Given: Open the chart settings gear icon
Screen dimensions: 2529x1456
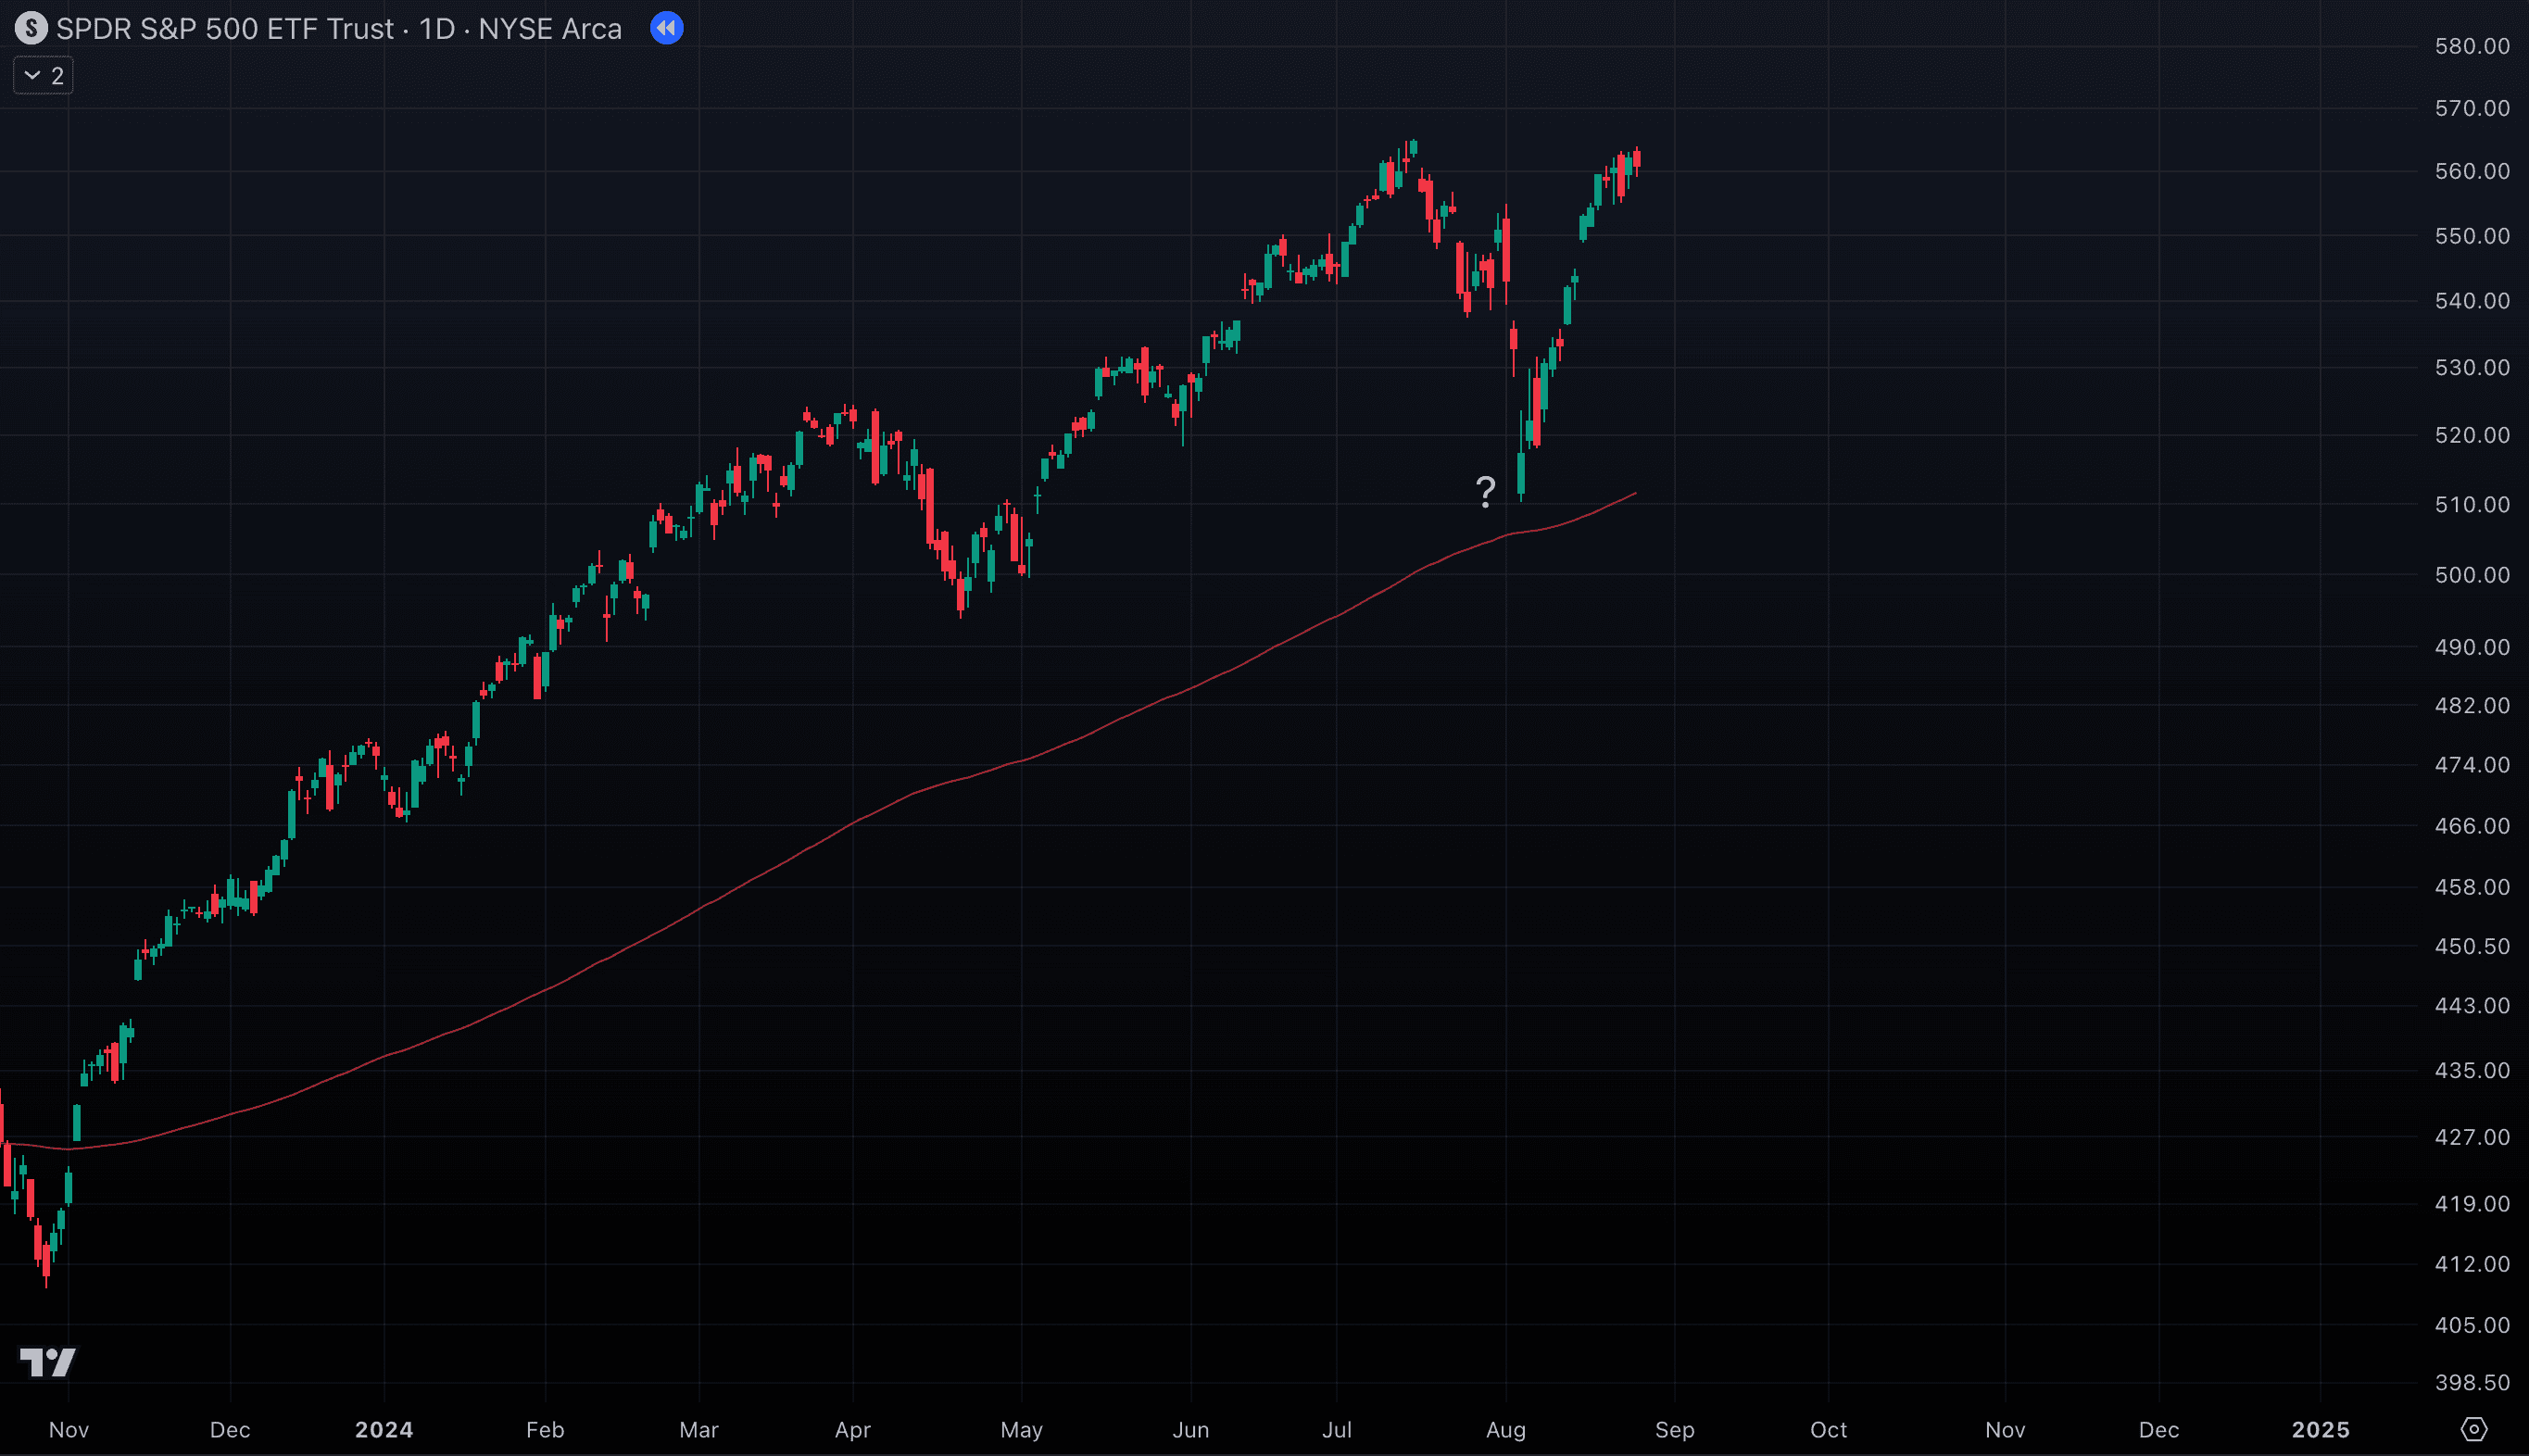Looking at the screenshot, I should tap(2473, 1429).
